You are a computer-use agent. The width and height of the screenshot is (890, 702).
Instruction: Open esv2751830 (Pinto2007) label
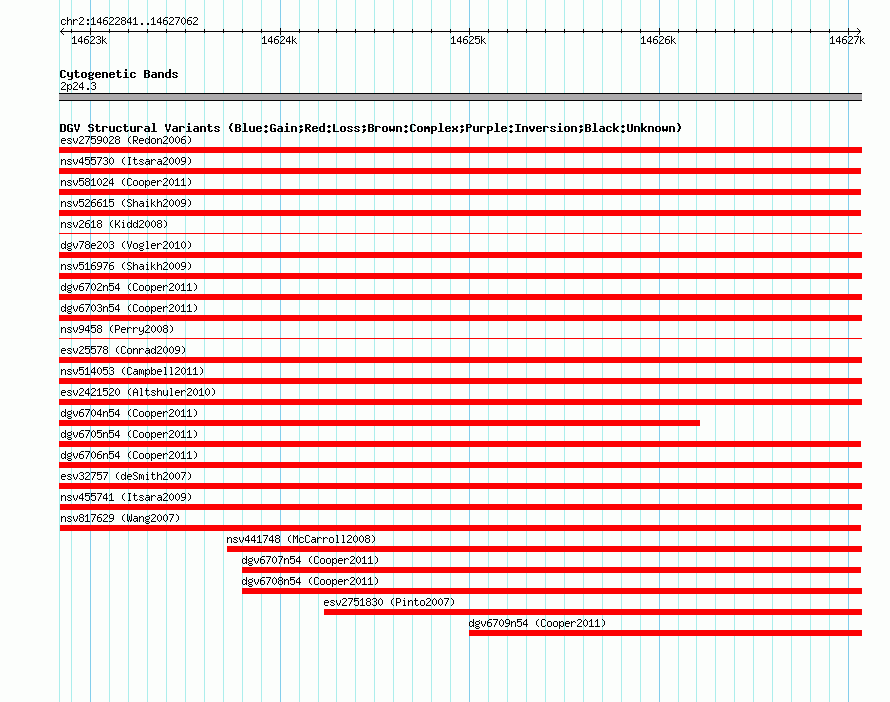tap(389, 602)
